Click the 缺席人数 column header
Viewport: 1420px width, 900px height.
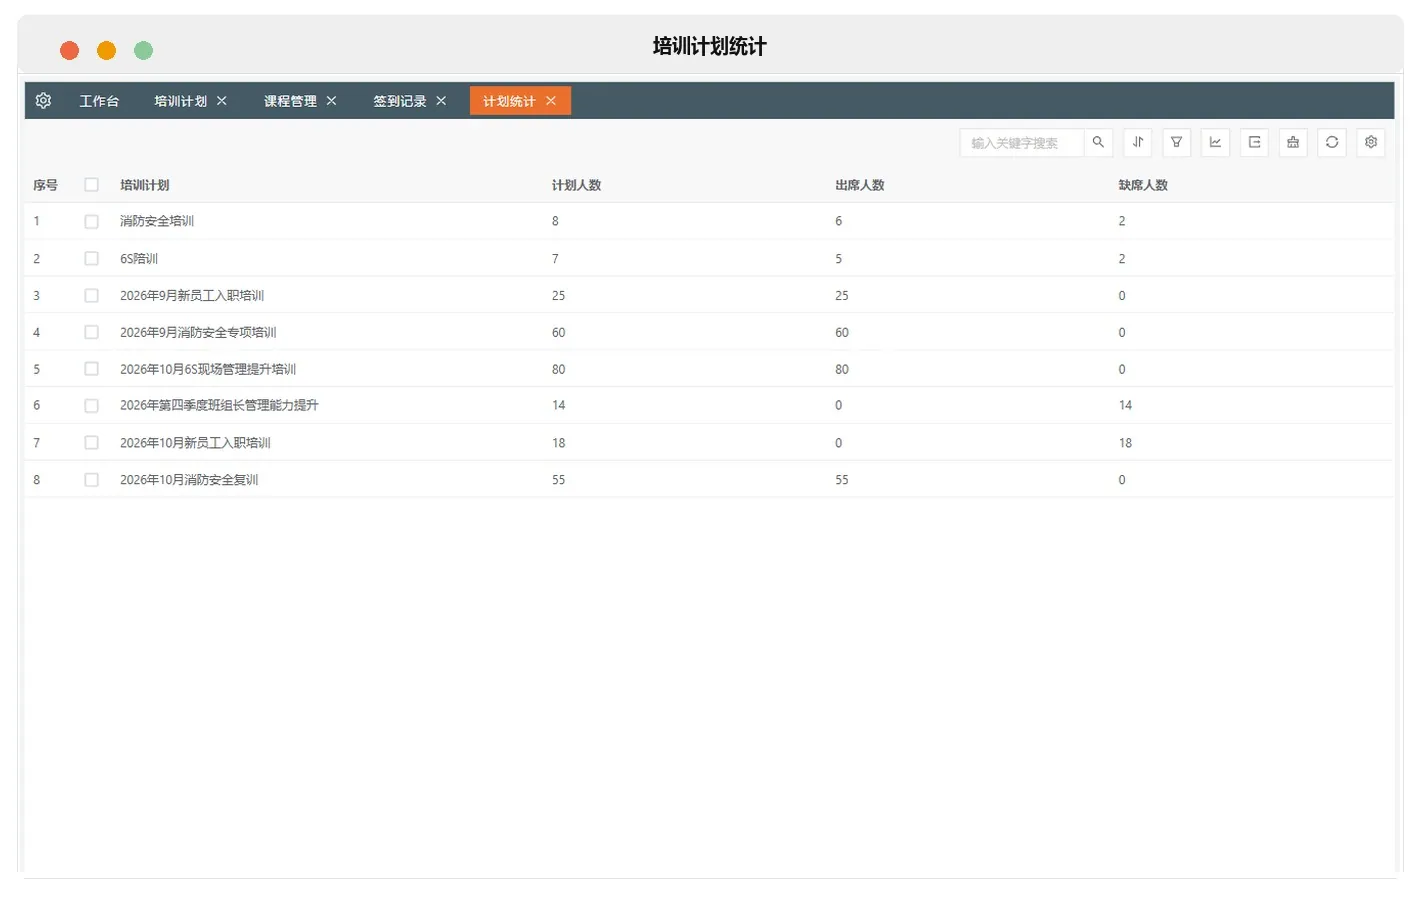pos(1143,185)
